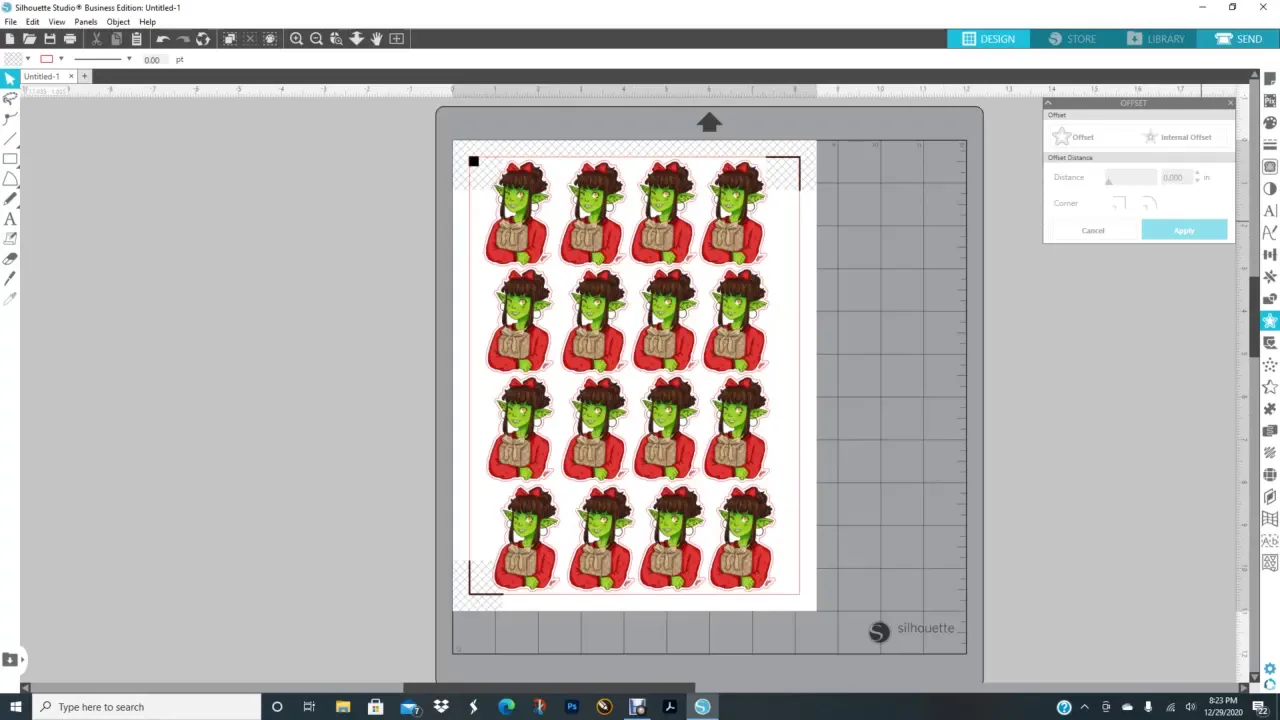Select the Line drawing tool
The width and height of the screenshot is (1280, 720).
click(x=10, y=138)
